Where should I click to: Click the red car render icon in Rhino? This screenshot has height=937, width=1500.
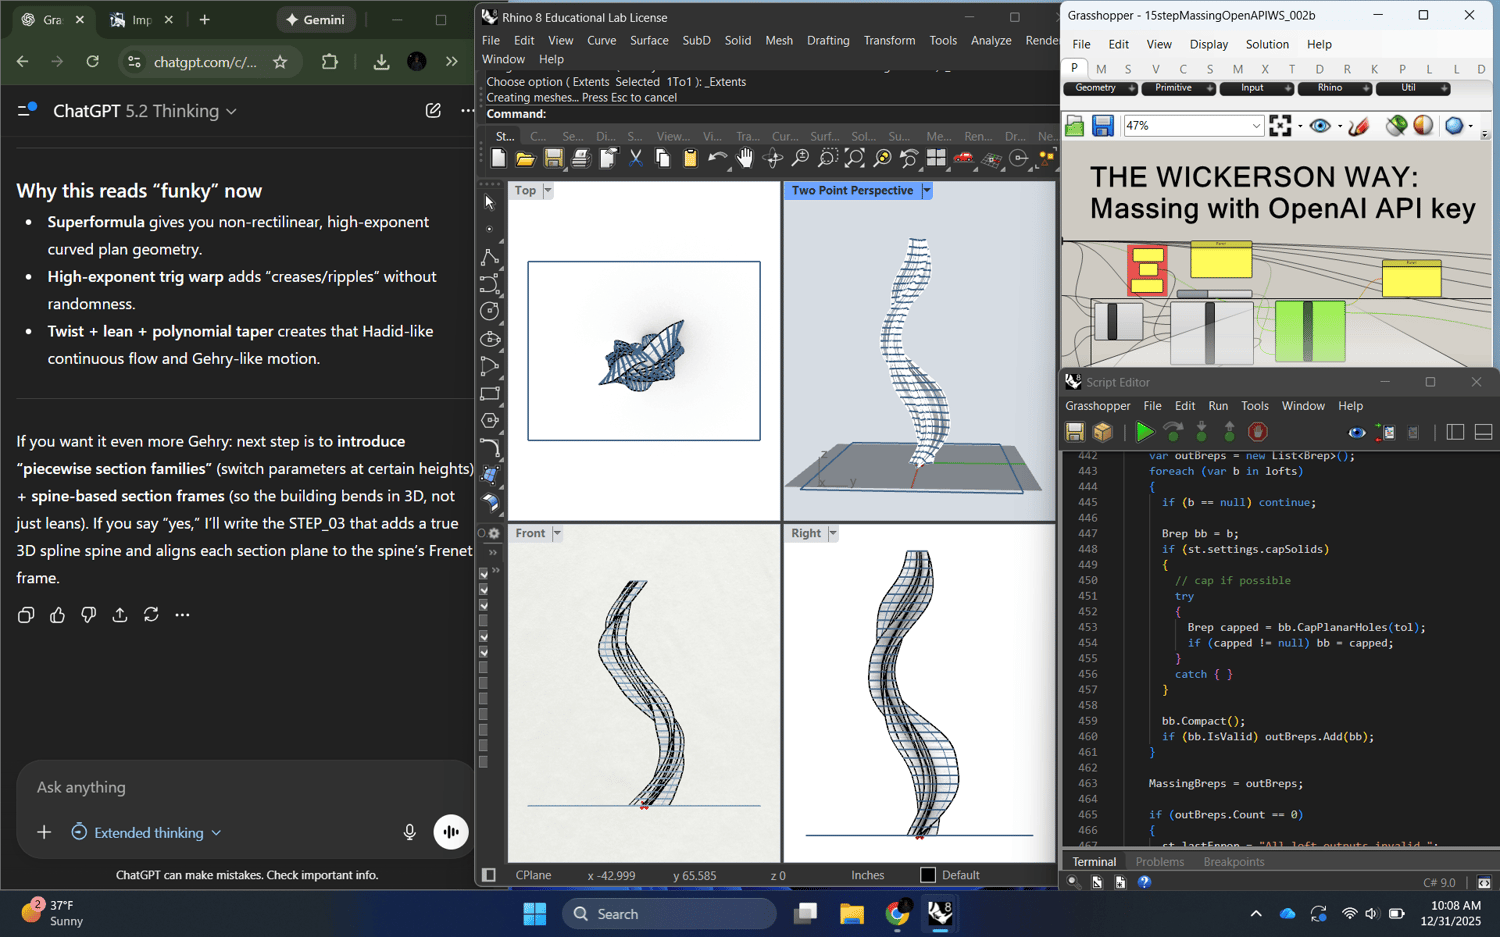point(964,159)
